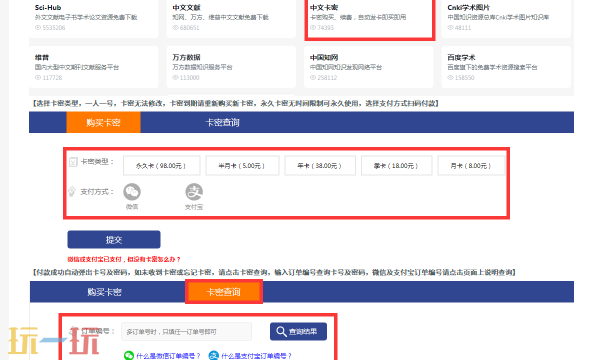Click the view count 48111

(x=463, y=28)
